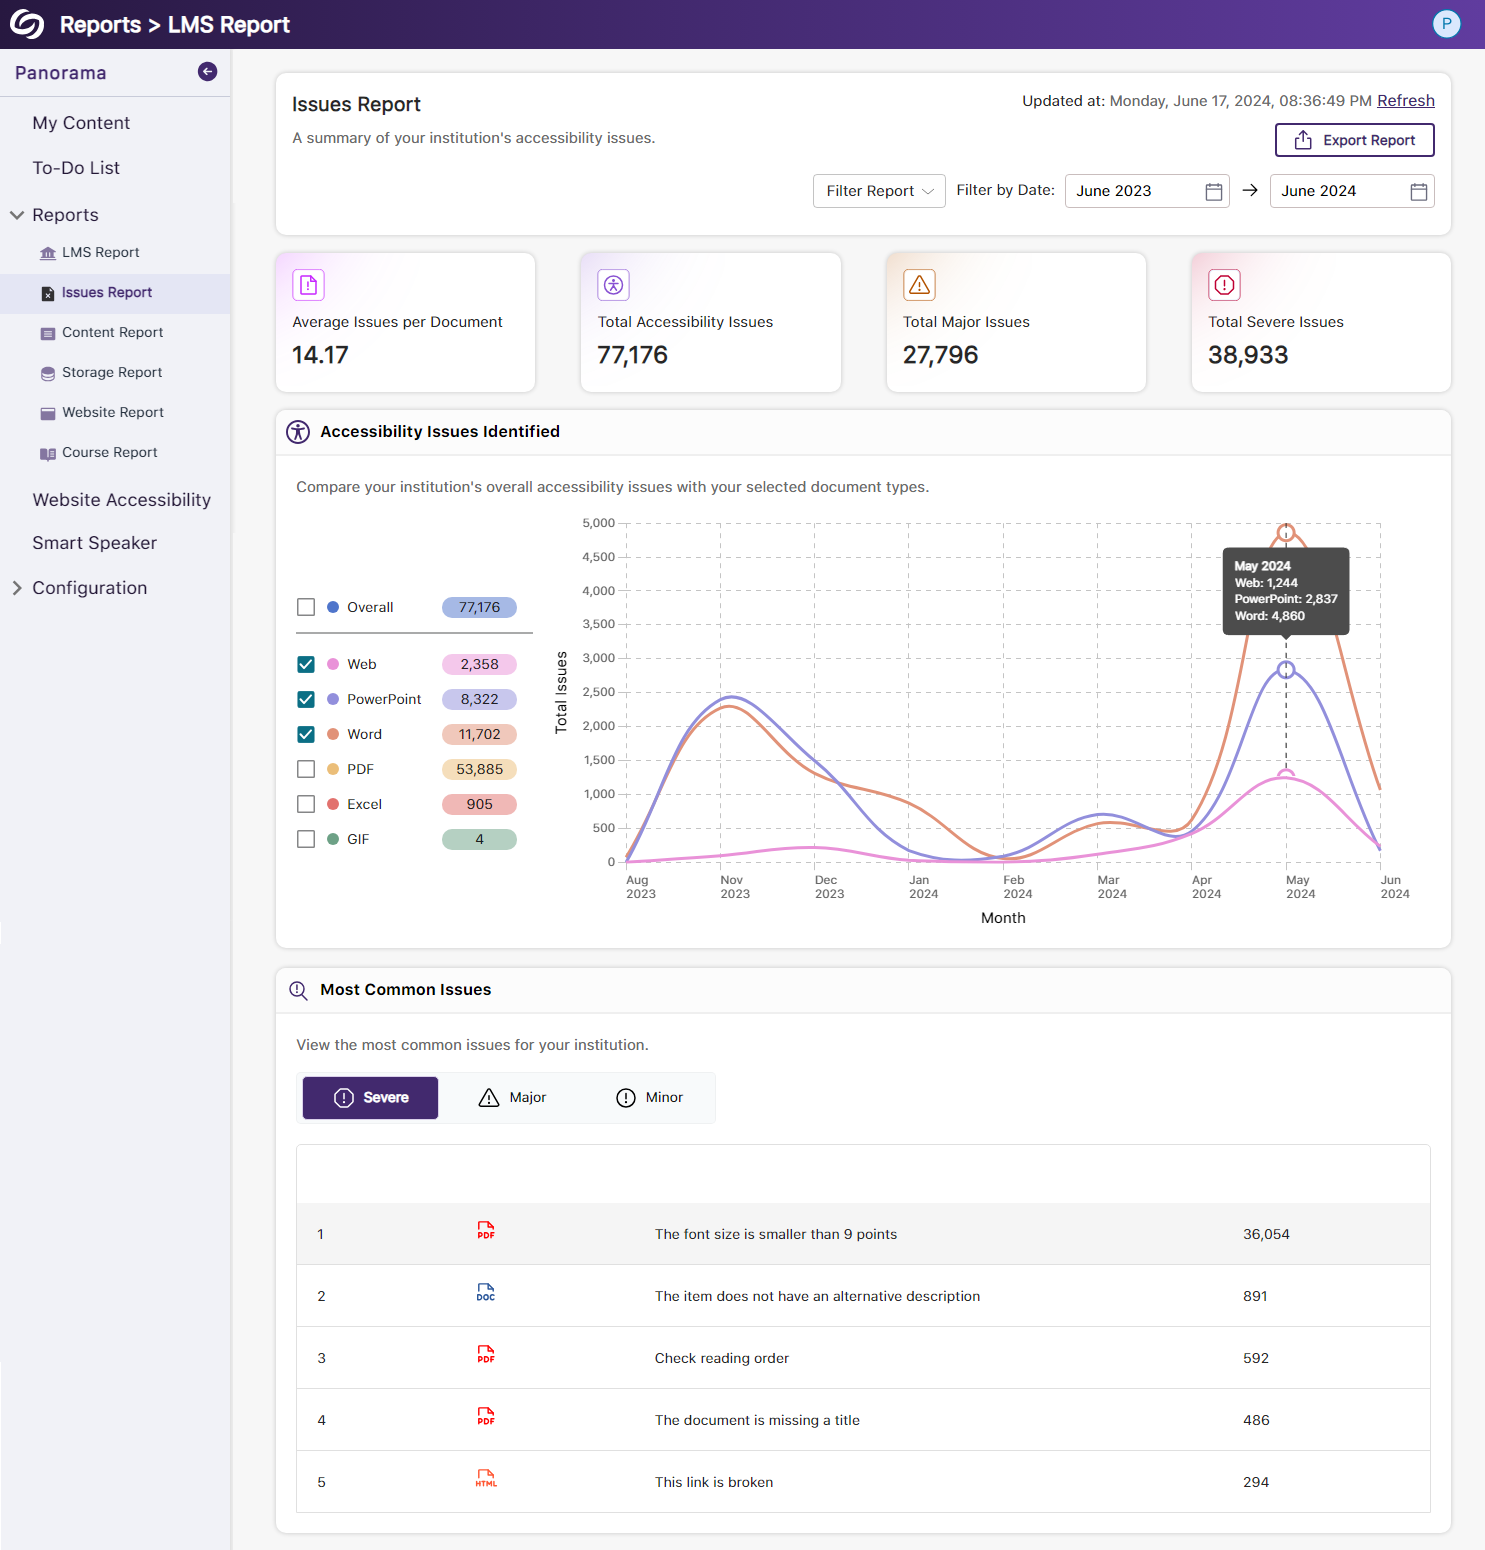Collapse the Reports section in sidebar
Viewport: 1485px width, 1550px height.
[17, 215]
